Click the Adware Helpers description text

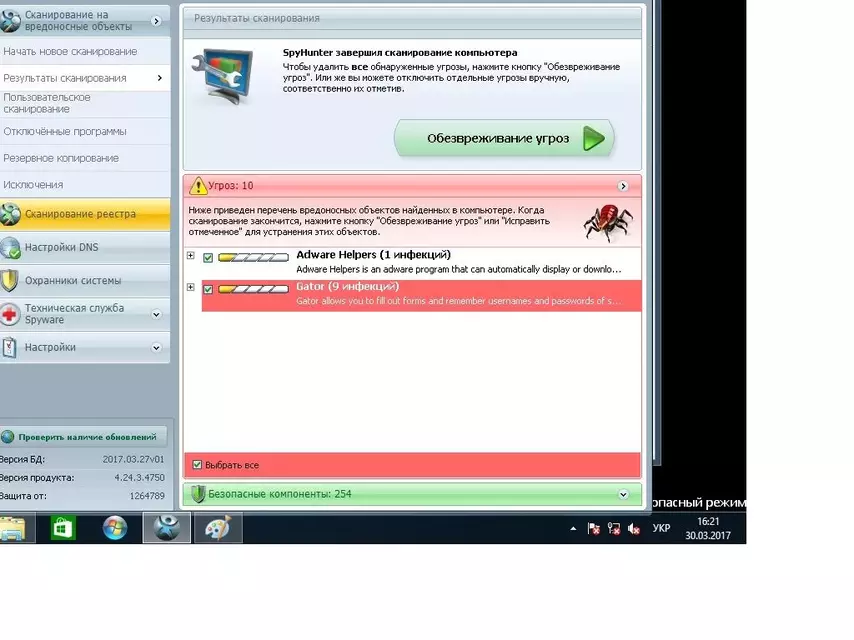(459, 269)
